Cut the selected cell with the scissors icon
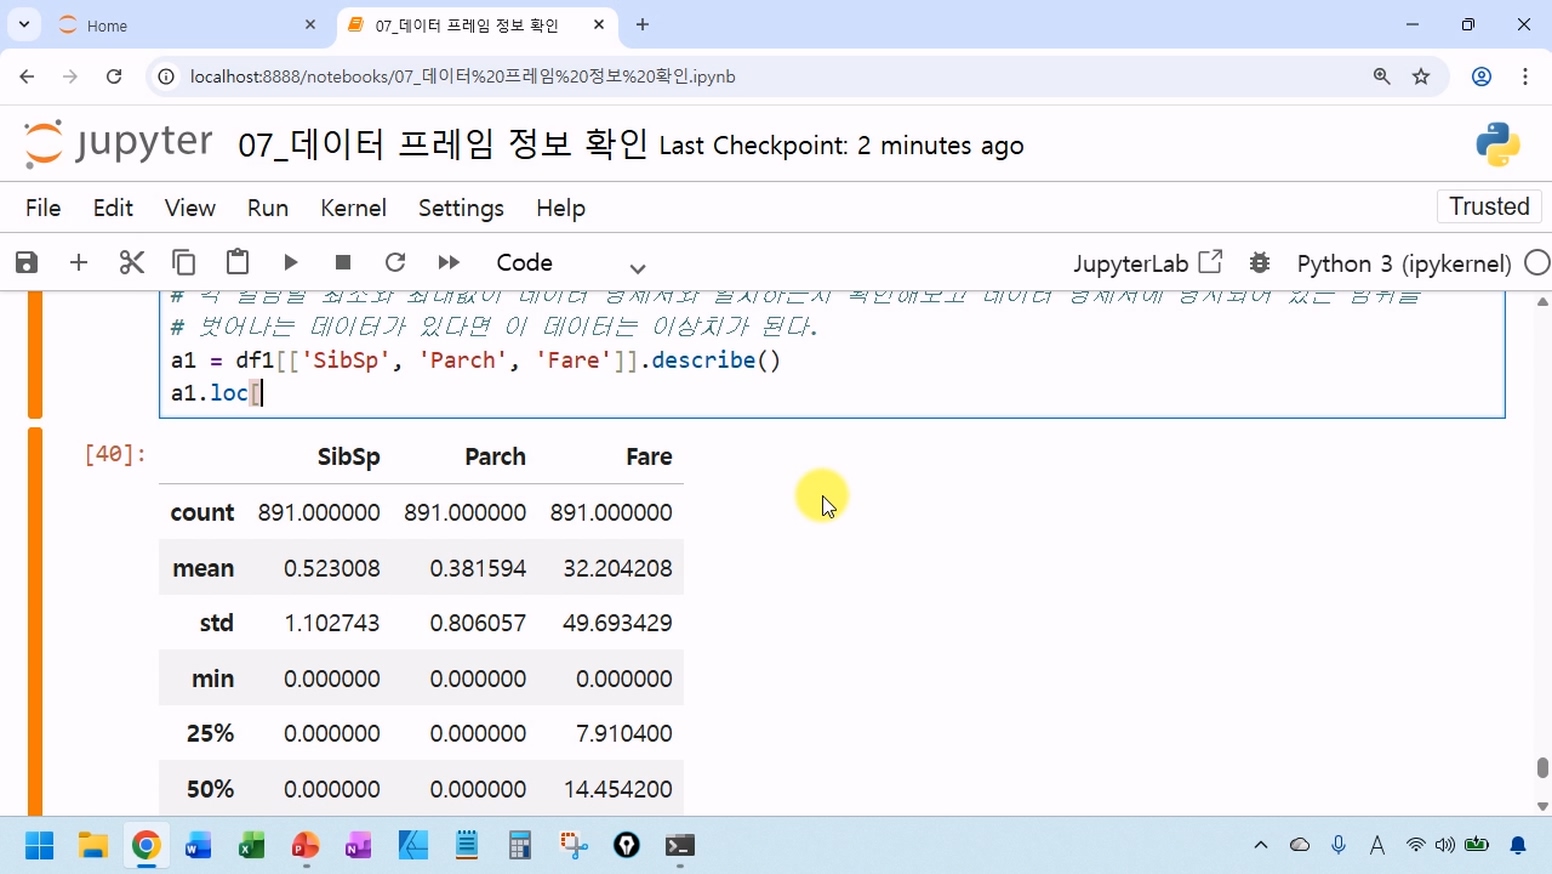 coord(131,263)
